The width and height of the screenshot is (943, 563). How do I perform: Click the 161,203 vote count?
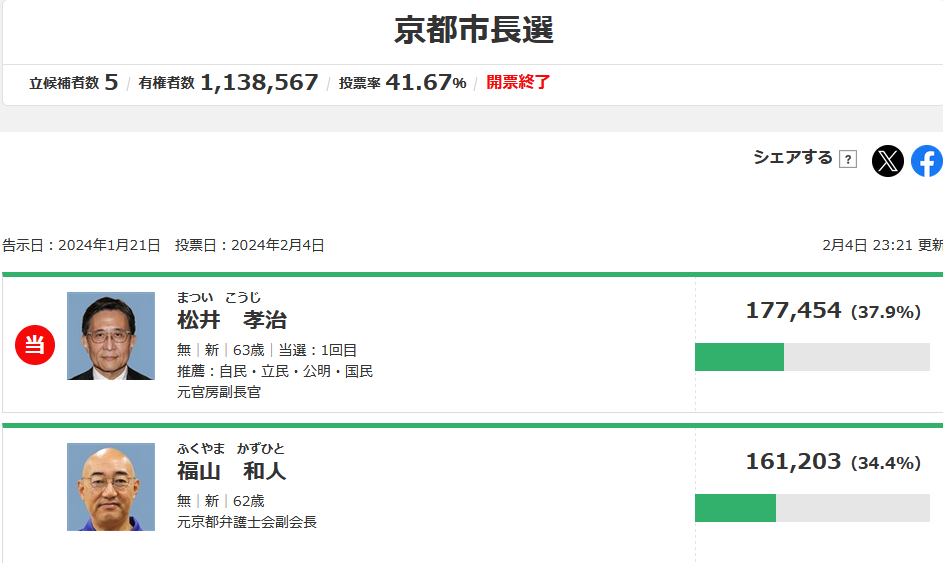(793, 462)
